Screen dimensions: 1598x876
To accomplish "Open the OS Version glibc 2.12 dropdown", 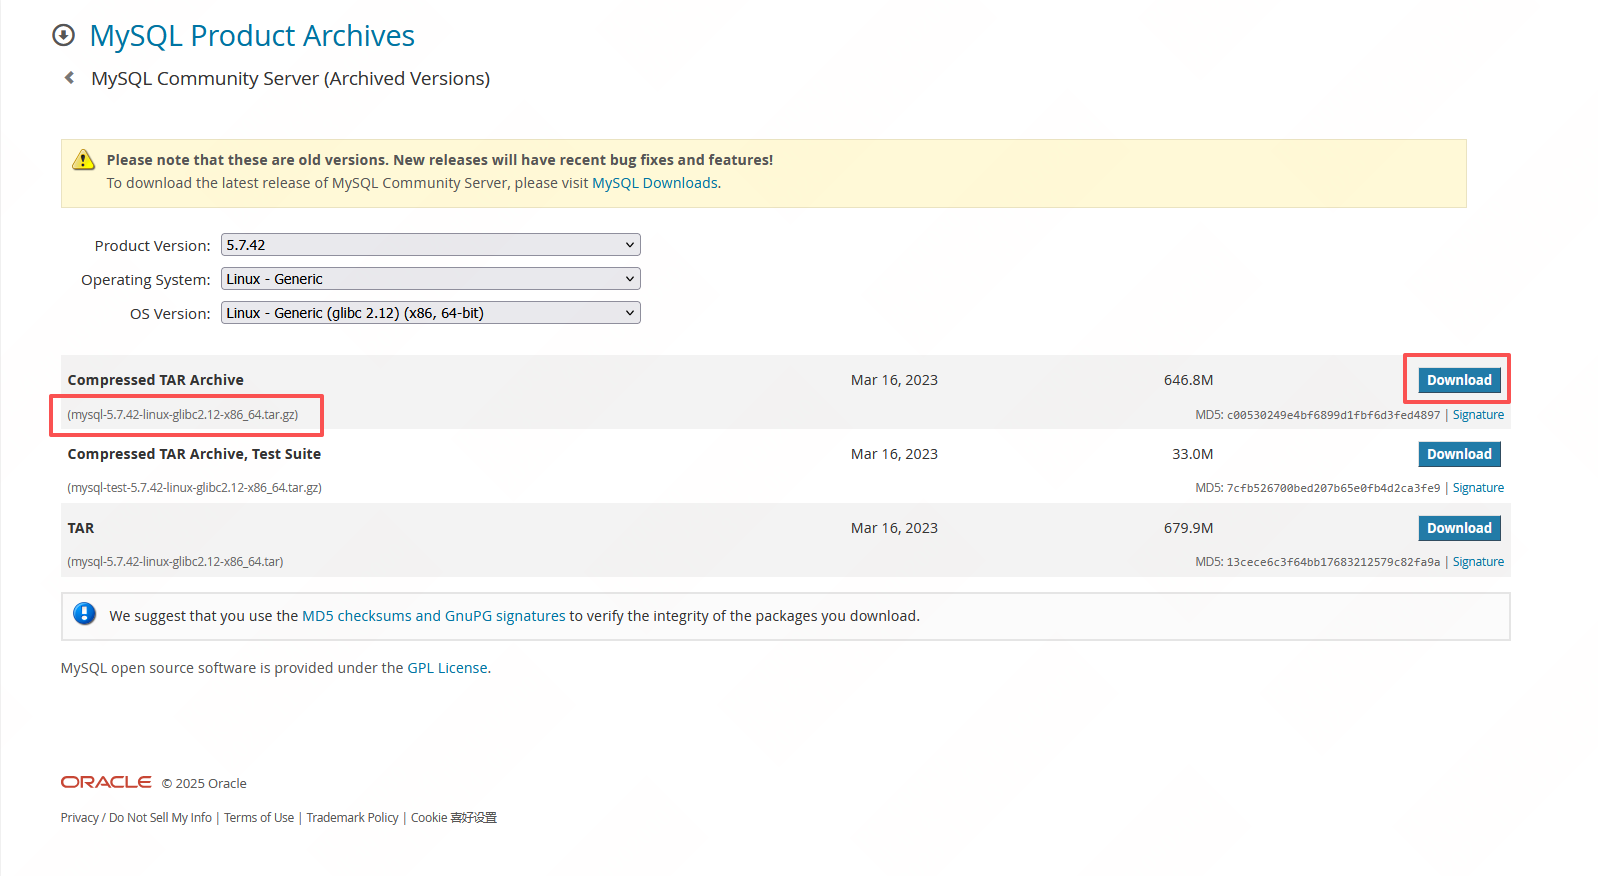I will click(430, 313).
